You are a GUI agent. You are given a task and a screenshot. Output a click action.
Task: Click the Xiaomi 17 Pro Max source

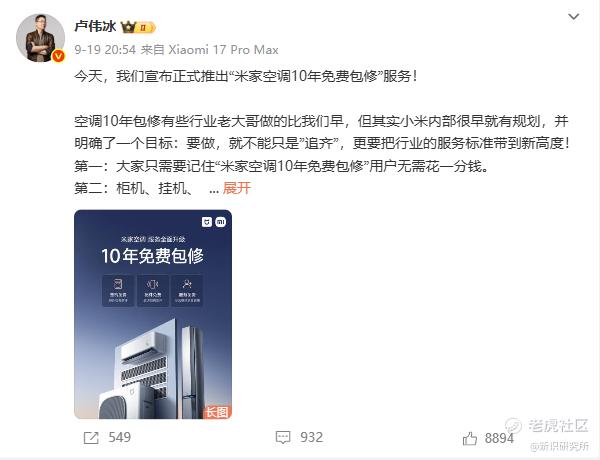click(x=223, y=50)
